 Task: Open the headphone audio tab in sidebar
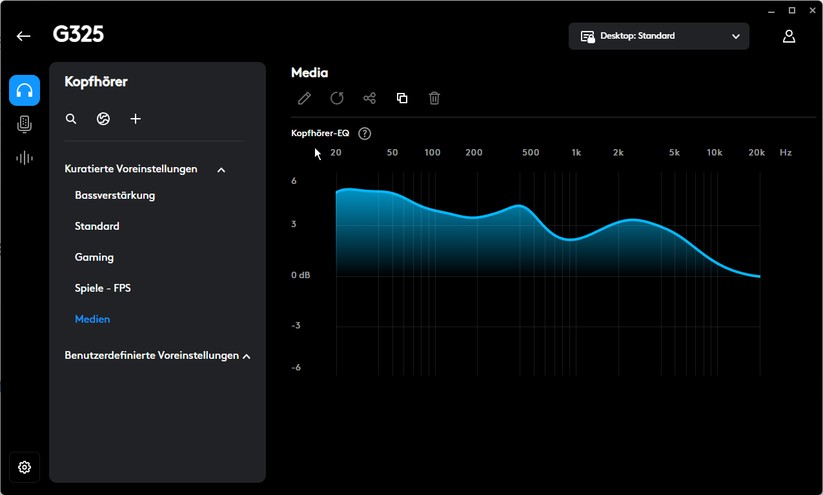click(x=24, y=90)
